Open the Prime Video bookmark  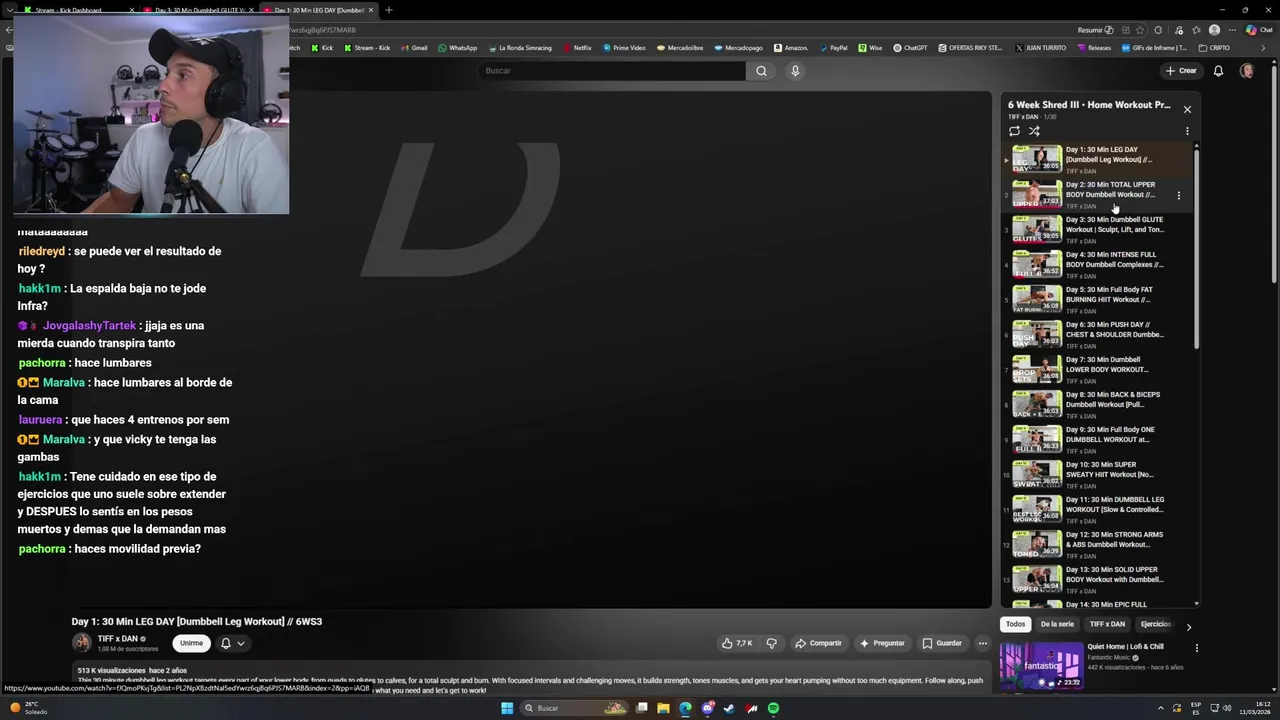[x=624, y=48]
